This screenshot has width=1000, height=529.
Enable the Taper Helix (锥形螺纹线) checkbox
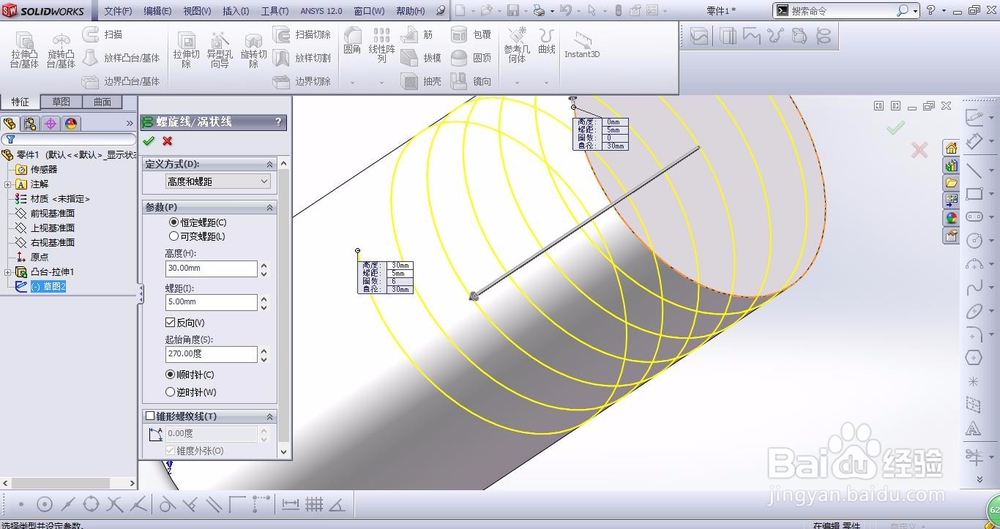click(x=151, y=416)
